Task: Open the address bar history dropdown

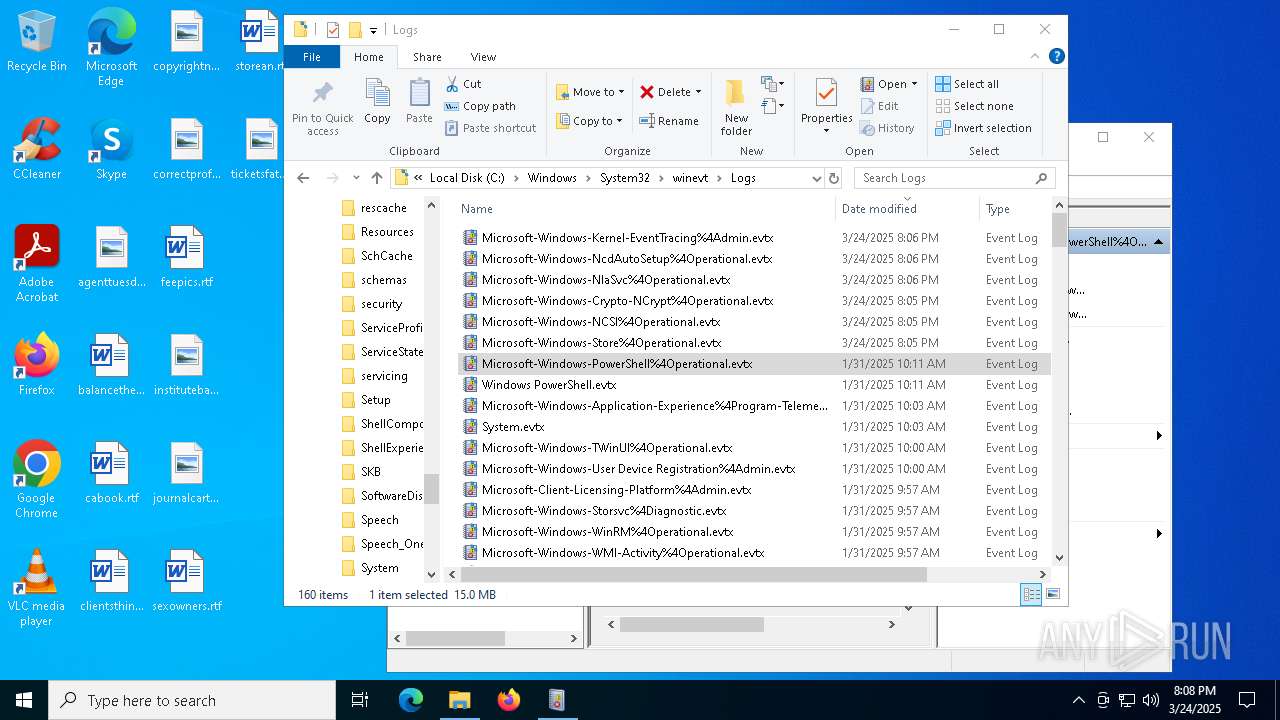Action: (816, 178)
